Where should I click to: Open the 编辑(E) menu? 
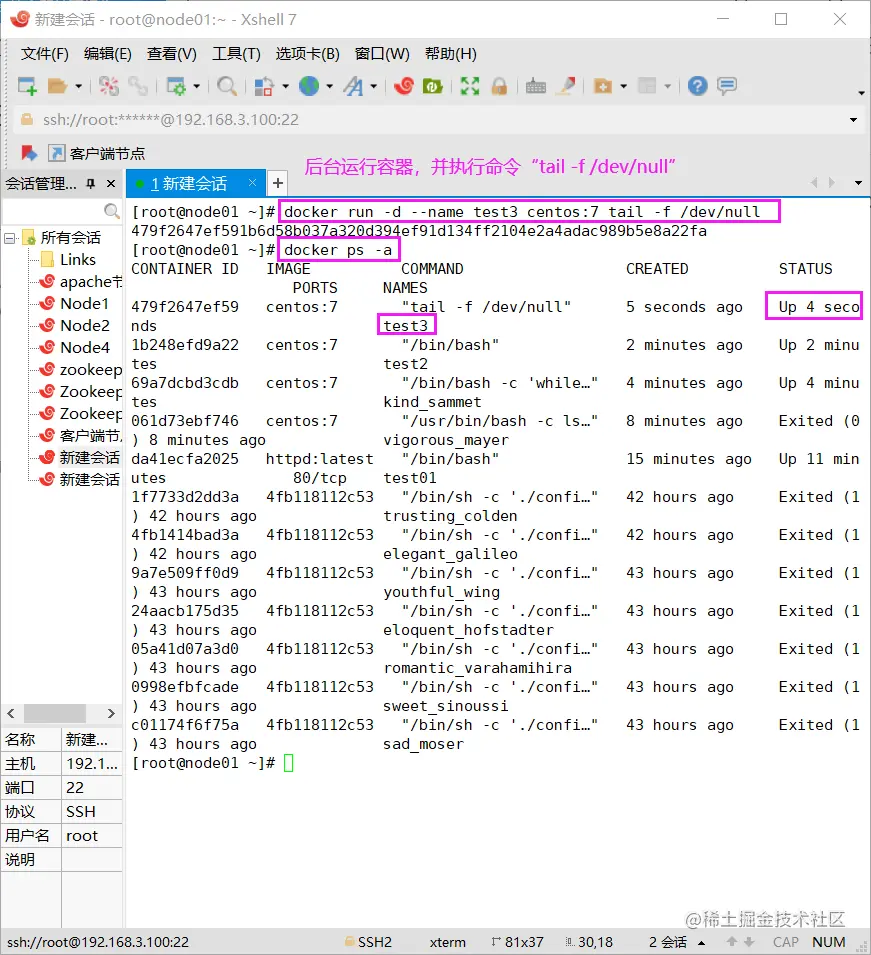pos(108,54)
